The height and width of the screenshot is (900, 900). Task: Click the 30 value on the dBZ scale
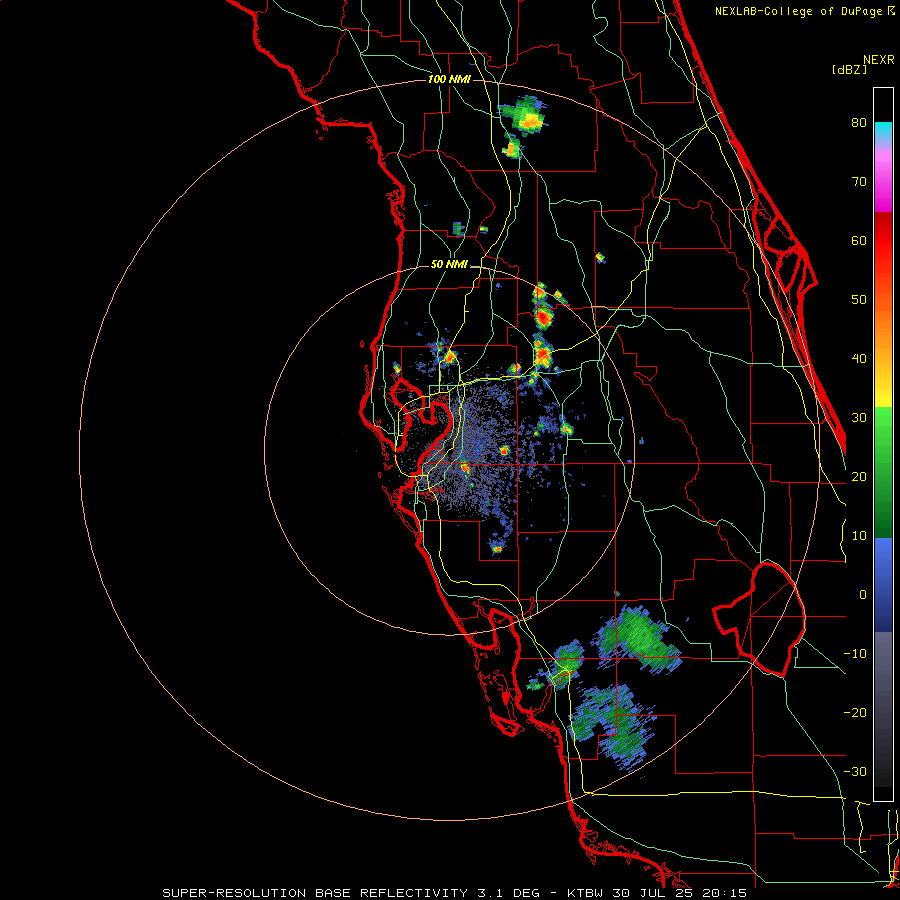coord(859,417)
